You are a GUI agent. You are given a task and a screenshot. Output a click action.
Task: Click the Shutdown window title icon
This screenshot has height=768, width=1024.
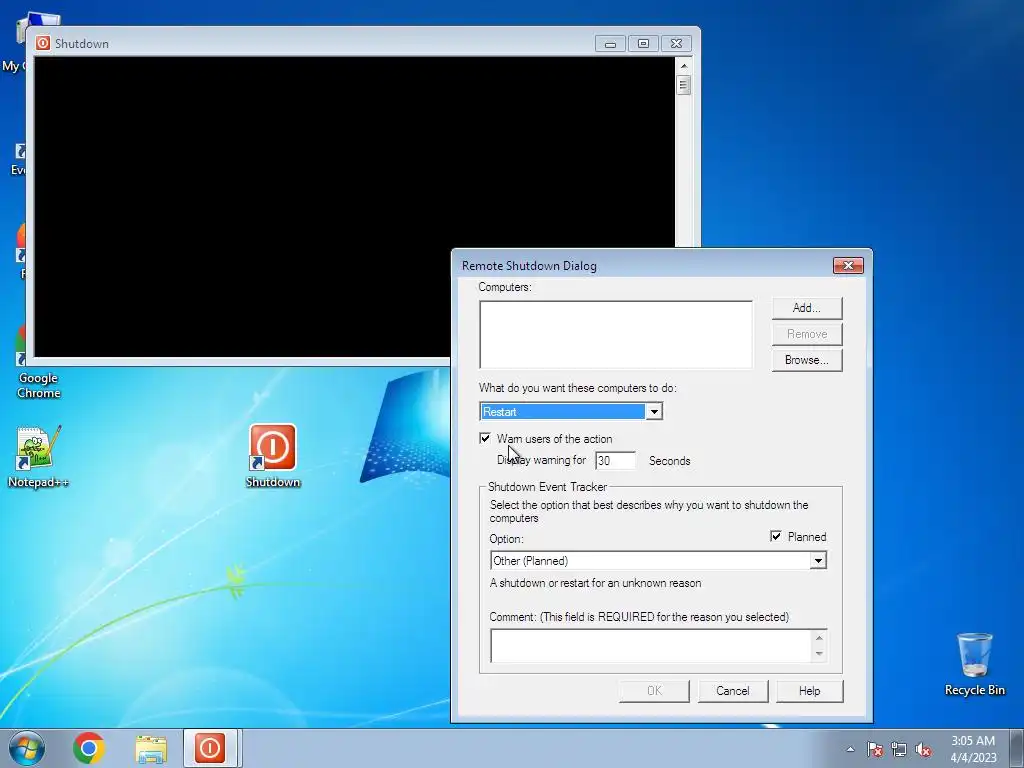[43, 43]
